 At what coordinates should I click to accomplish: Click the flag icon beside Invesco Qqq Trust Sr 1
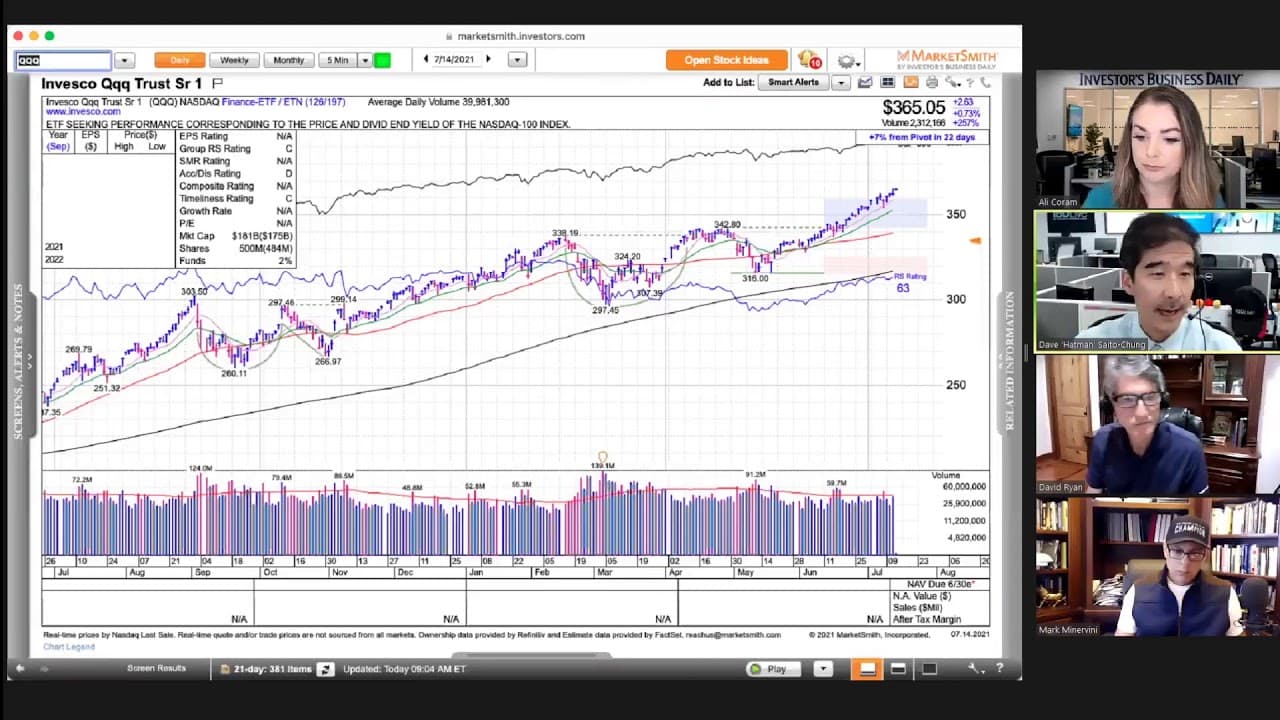pos(217,83)
